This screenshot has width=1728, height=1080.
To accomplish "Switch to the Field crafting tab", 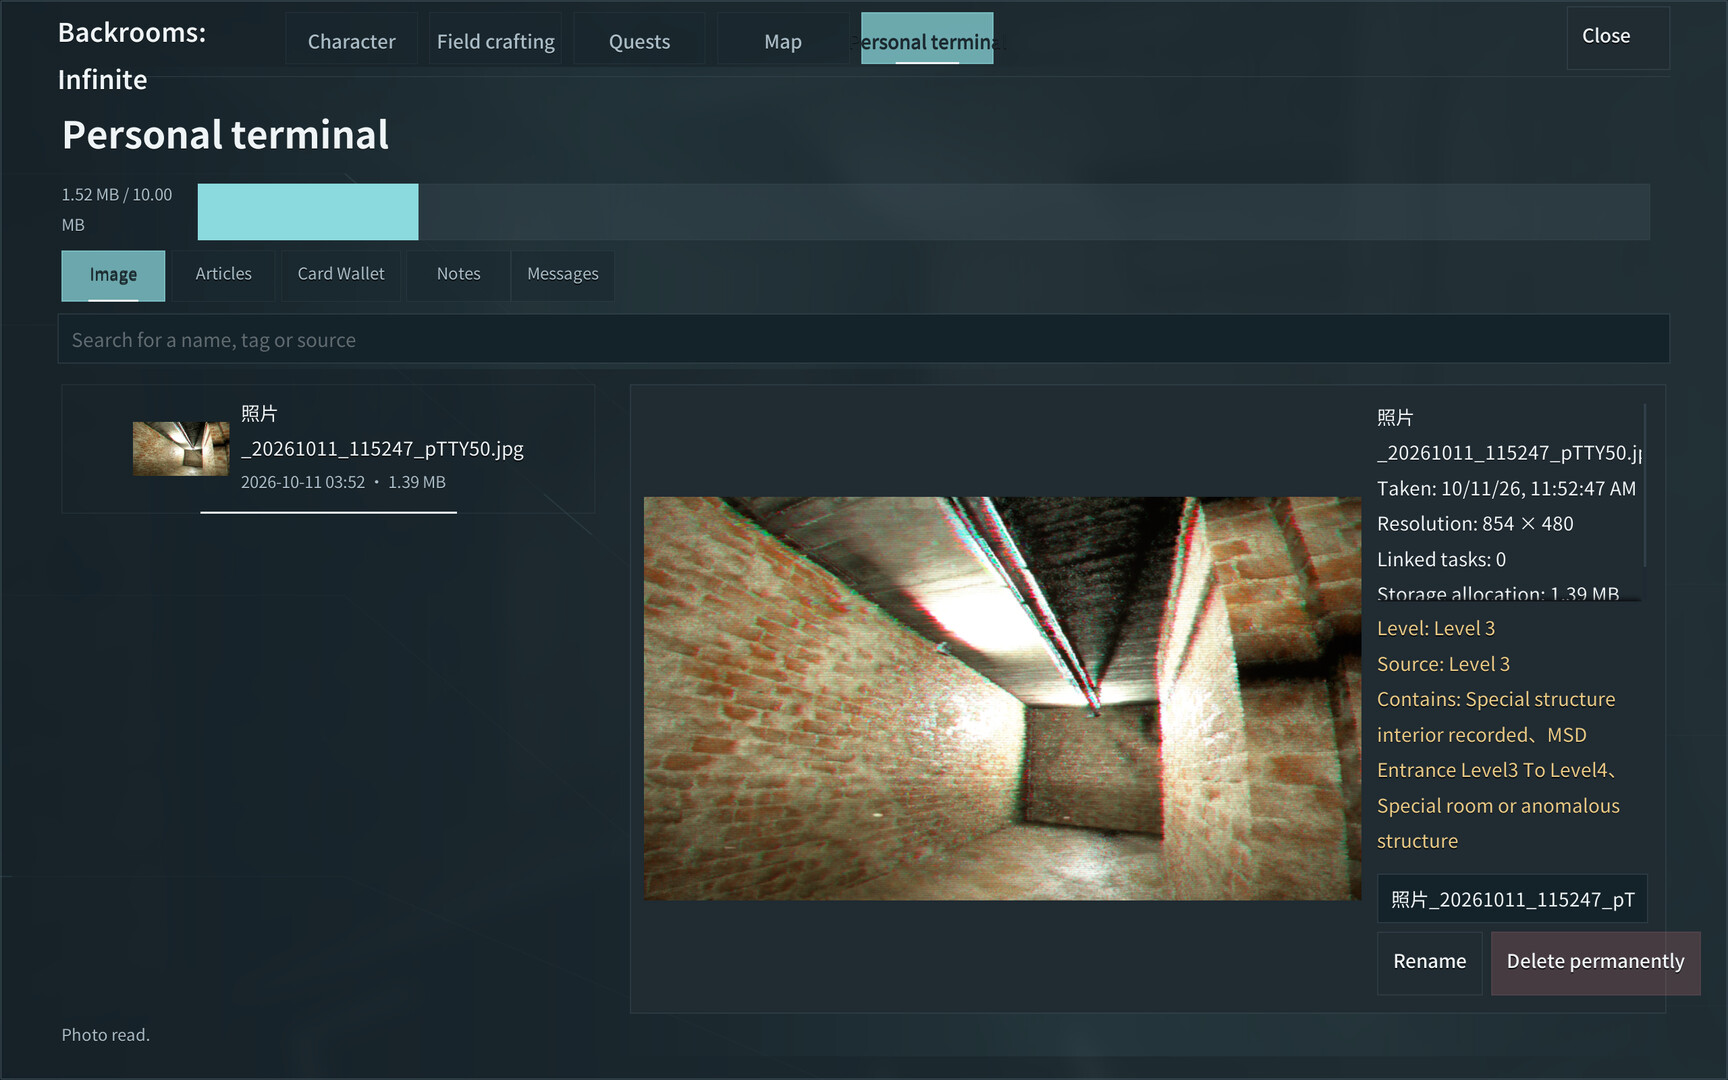I will (x=495, y=41).
